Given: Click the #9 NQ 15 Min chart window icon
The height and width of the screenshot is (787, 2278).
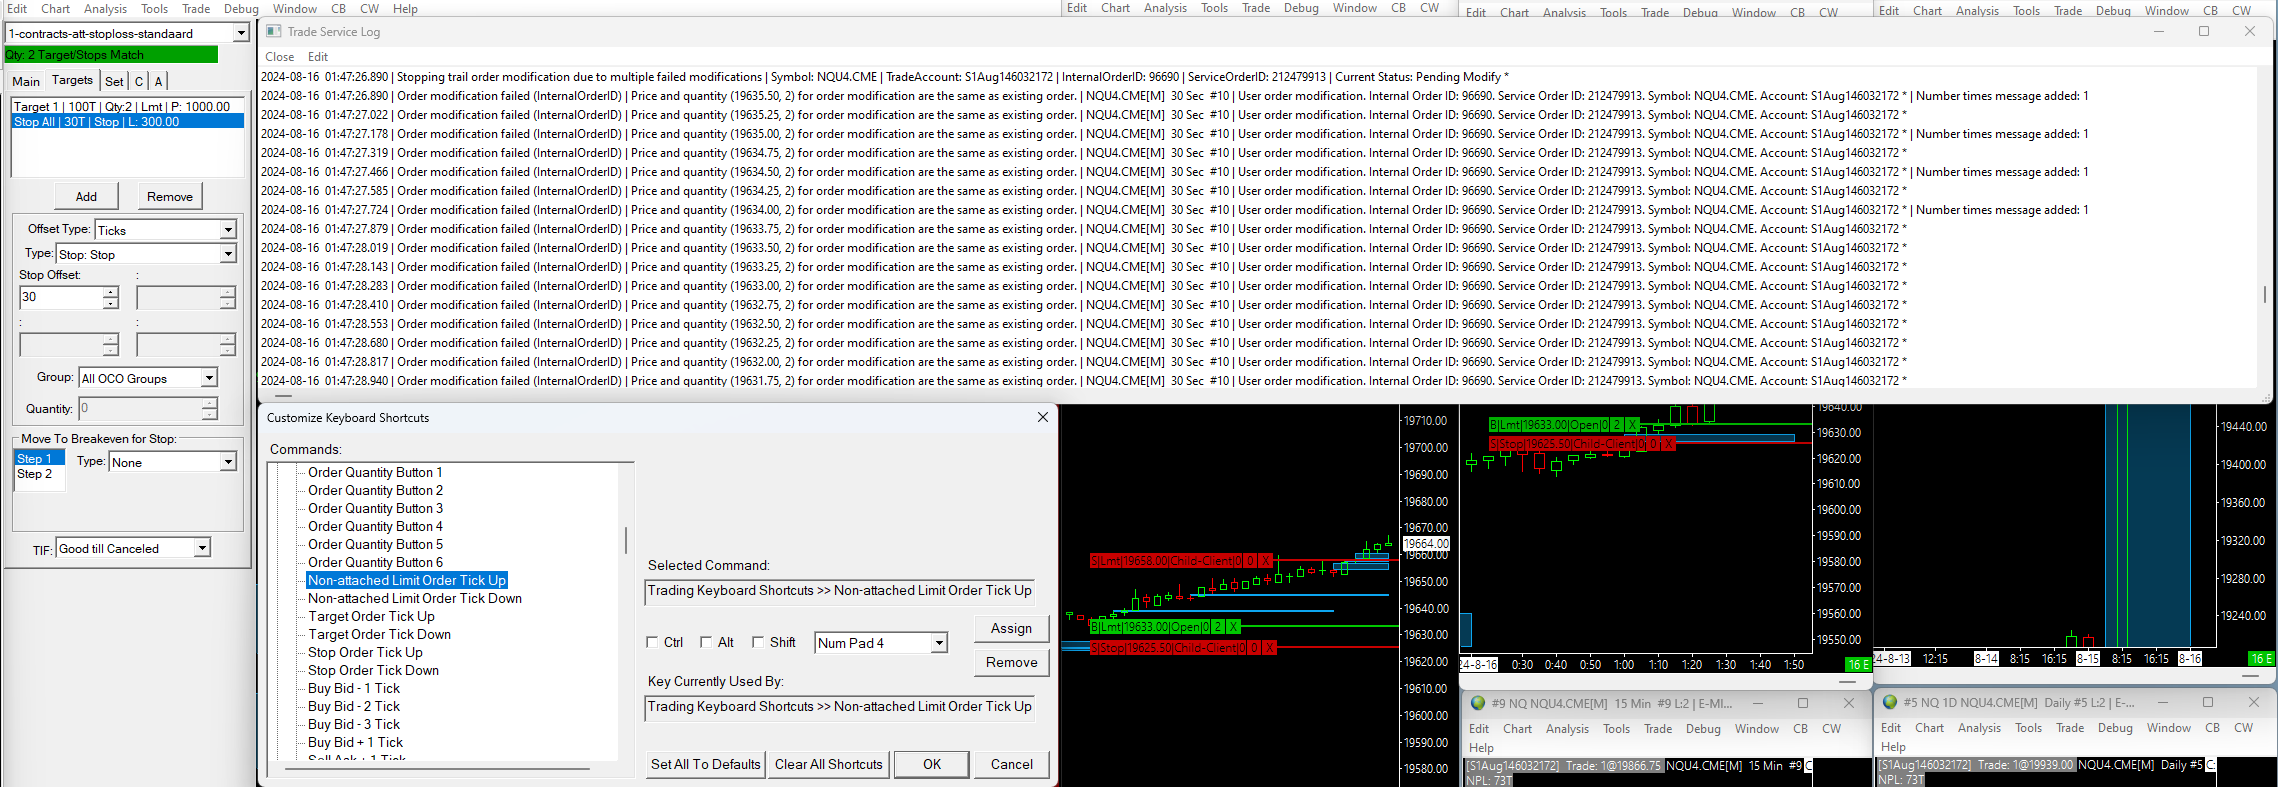Looking at the screenshot, I should 1477,703.
